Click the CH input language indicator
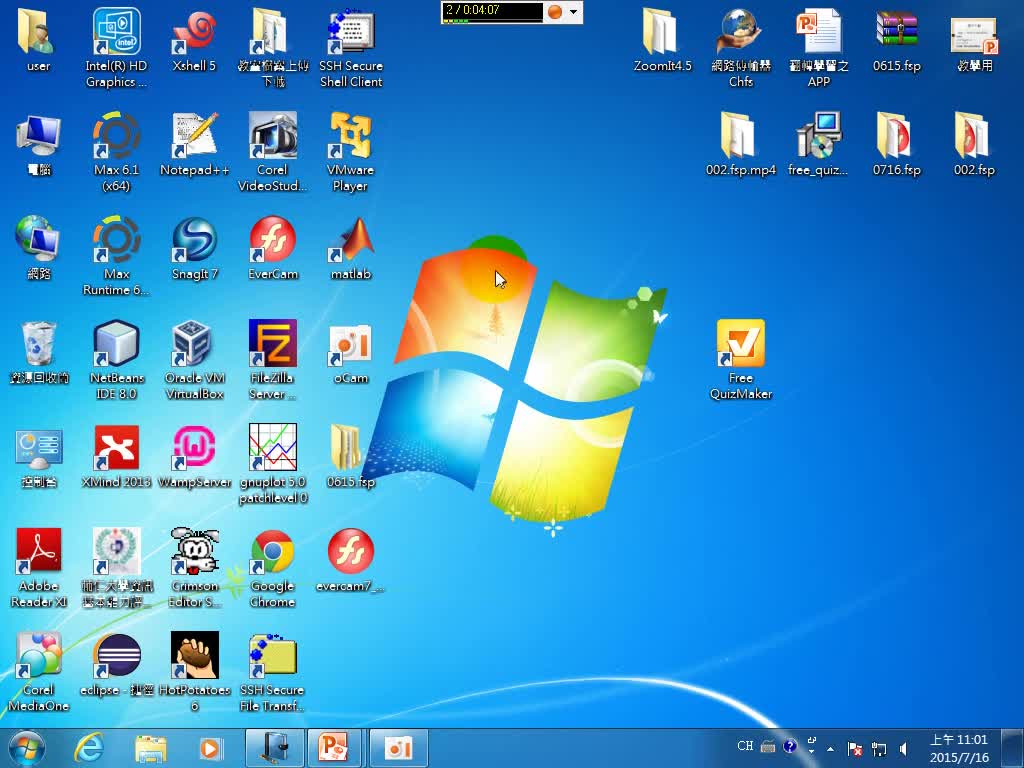 (x=744, y=746)
